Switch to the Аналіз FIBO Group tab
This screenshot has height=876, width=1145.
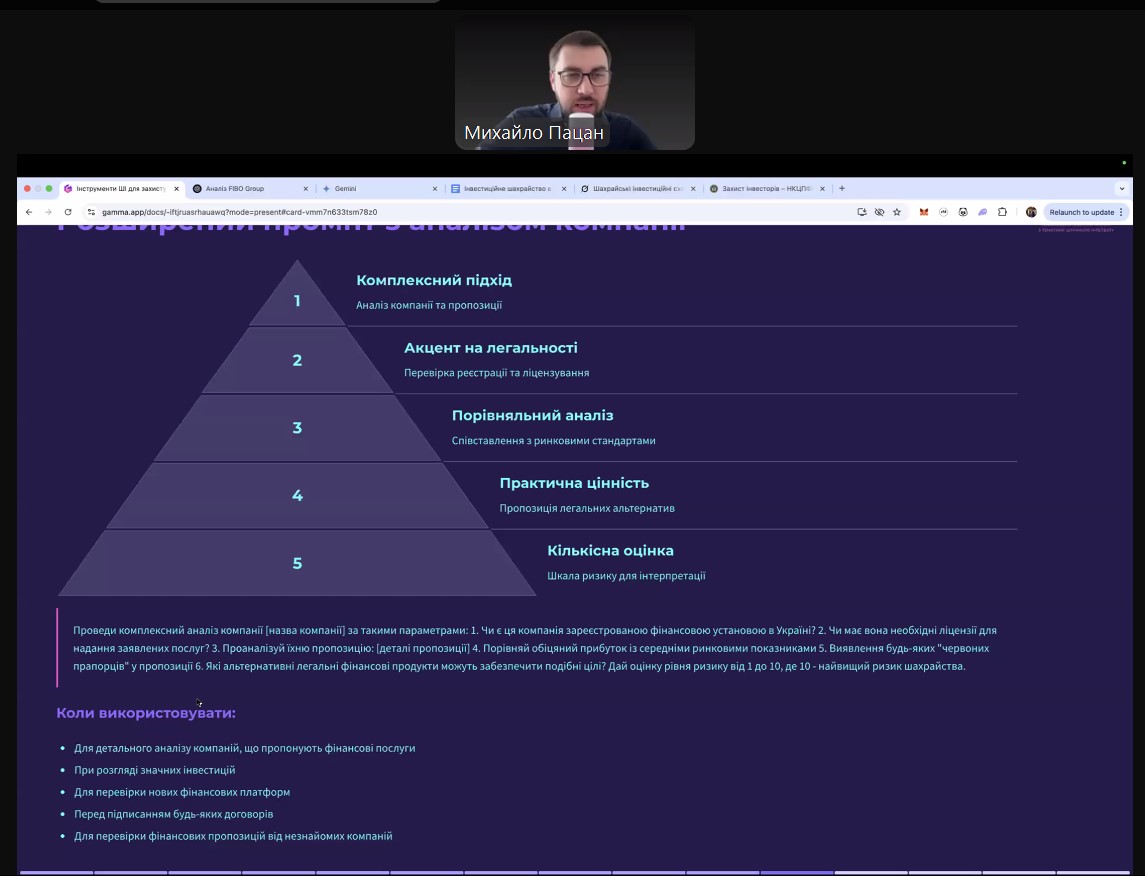[250, 188]
